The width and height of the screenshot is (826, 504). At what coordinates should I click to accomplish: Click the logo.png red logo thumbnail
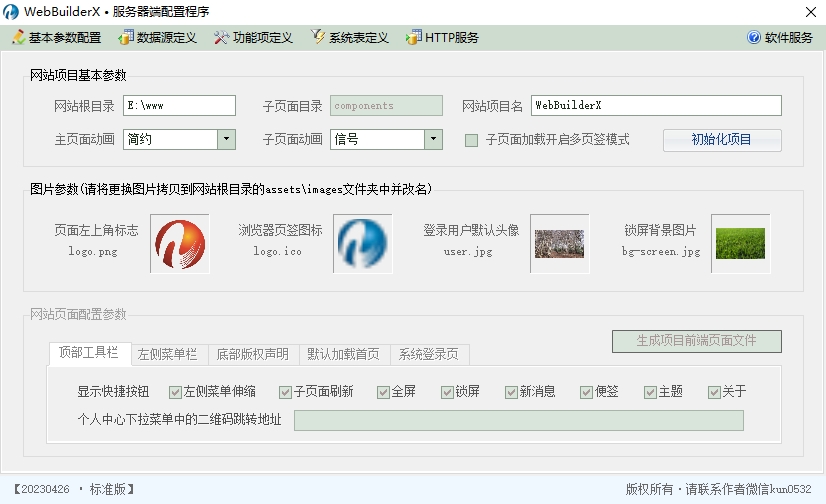(180, 244)
